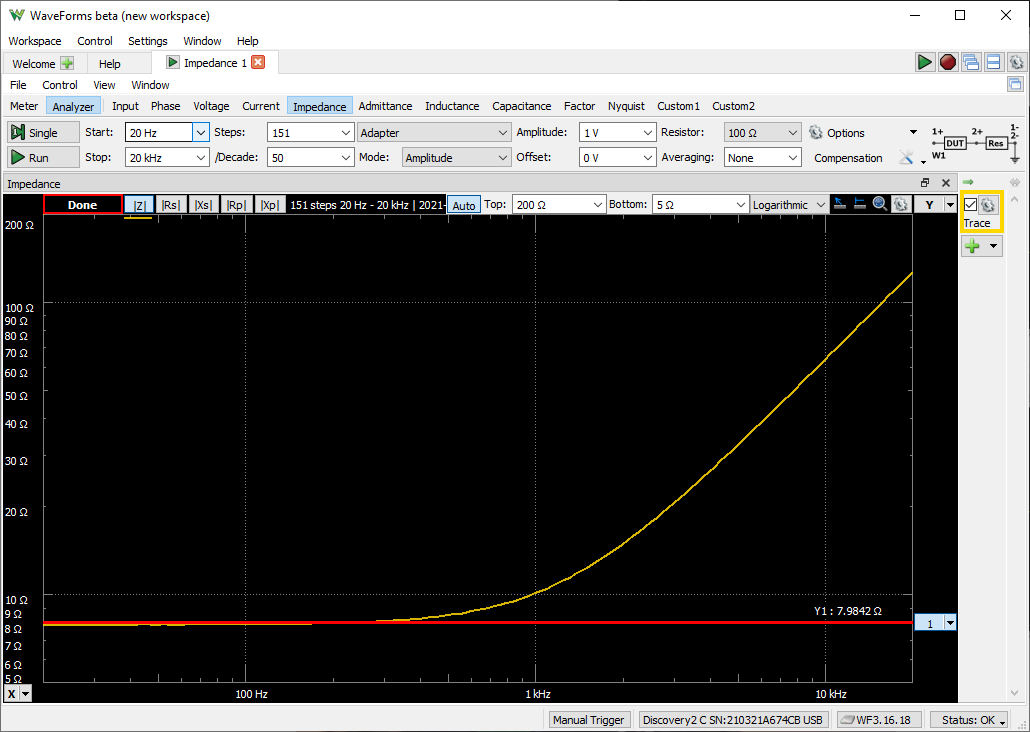Open the Bottom 5 Ω dropdown
Image resolution: width=1030 pixels, height=732 pixels.
[740, 205]
